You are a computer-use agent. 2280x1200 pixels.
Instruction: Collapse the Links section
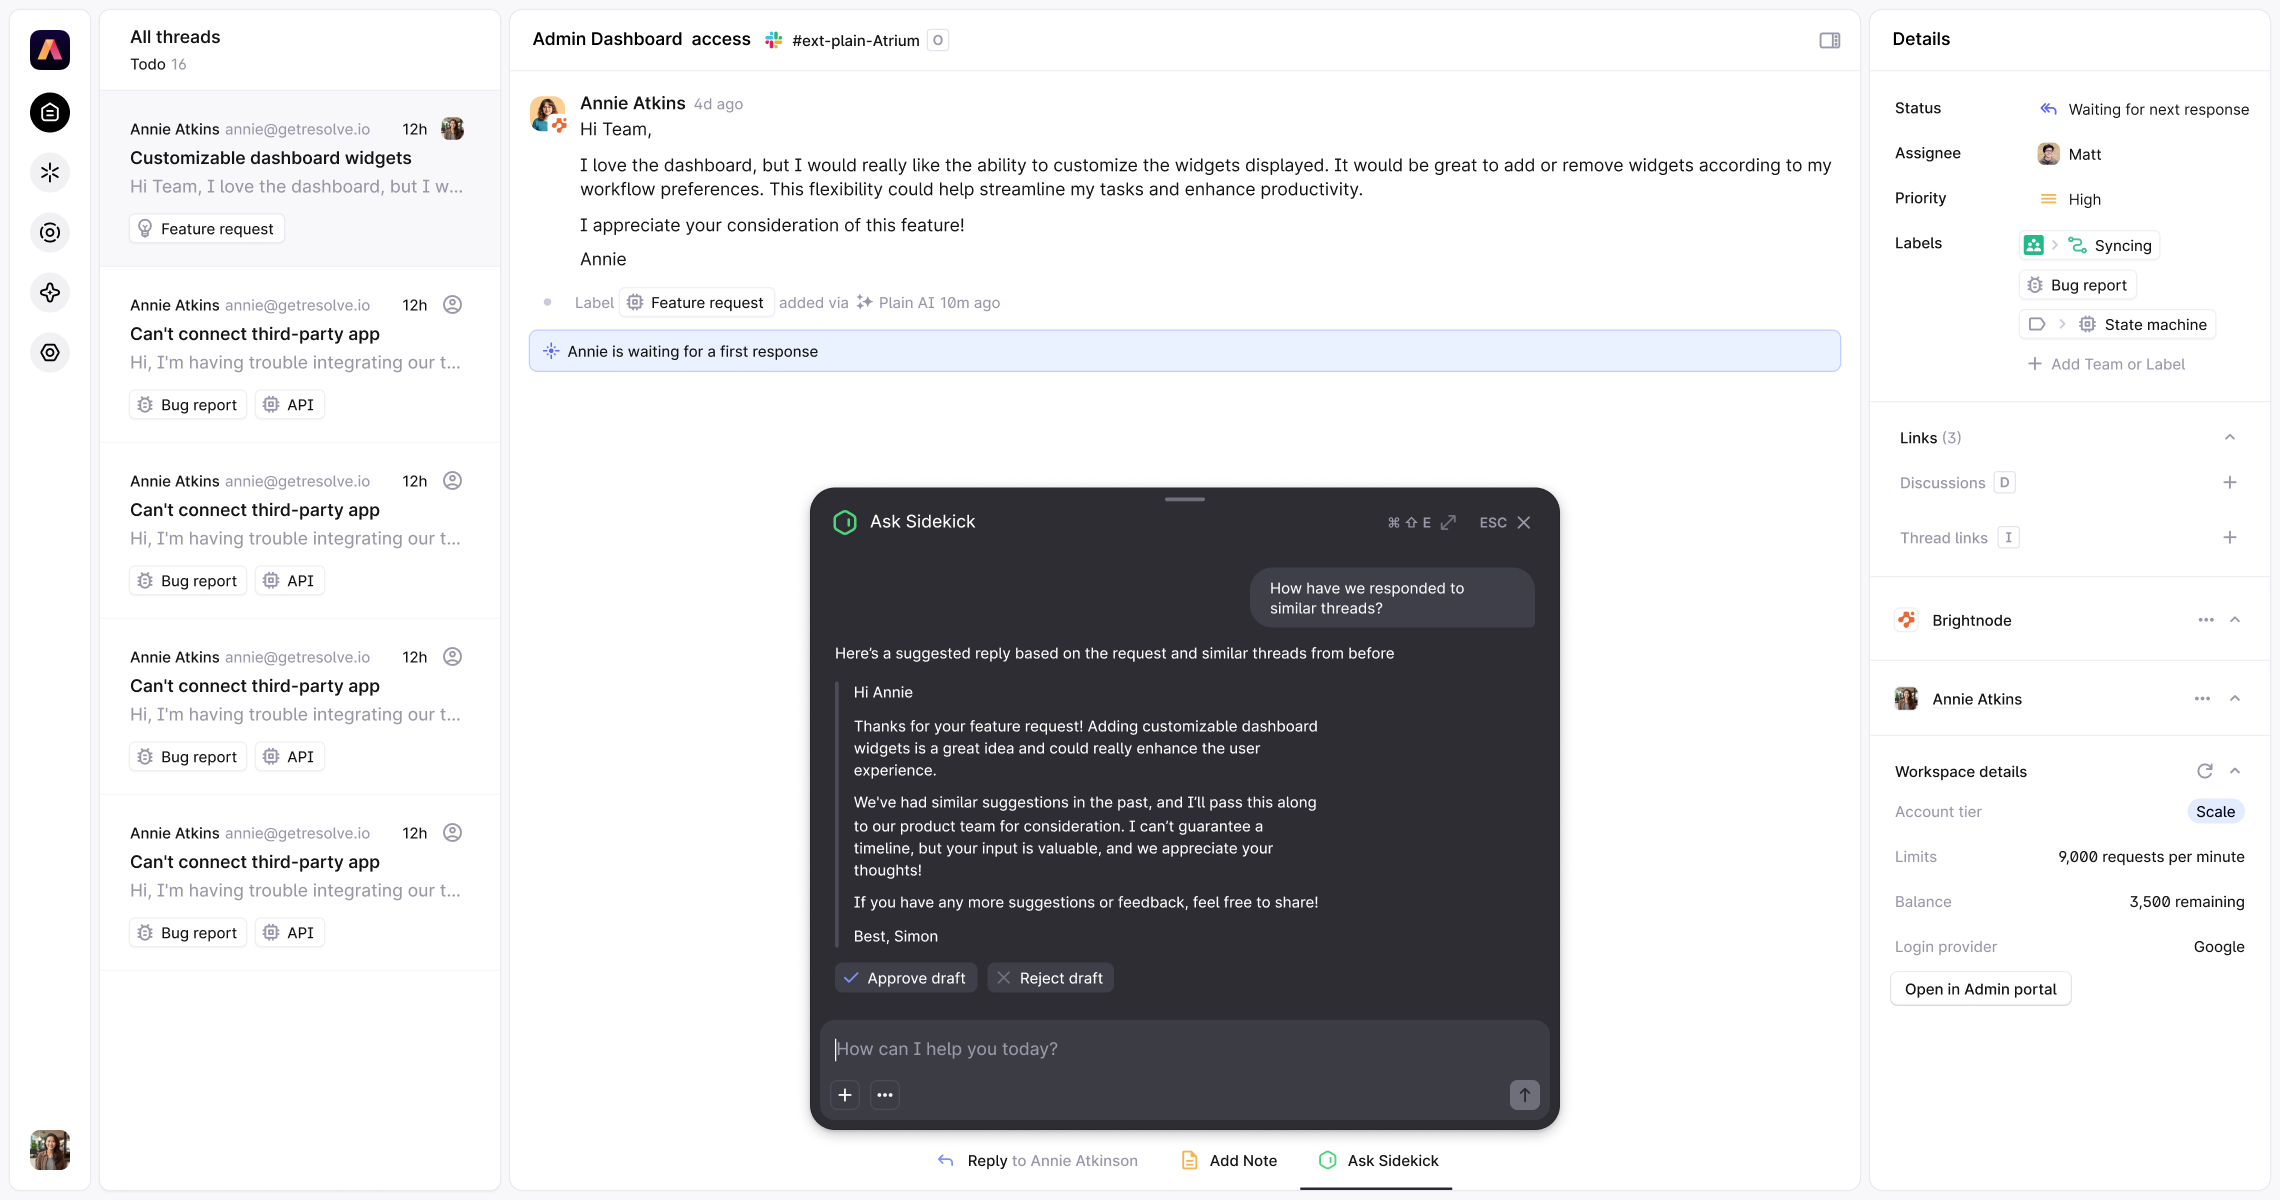tap(2229, 438)
